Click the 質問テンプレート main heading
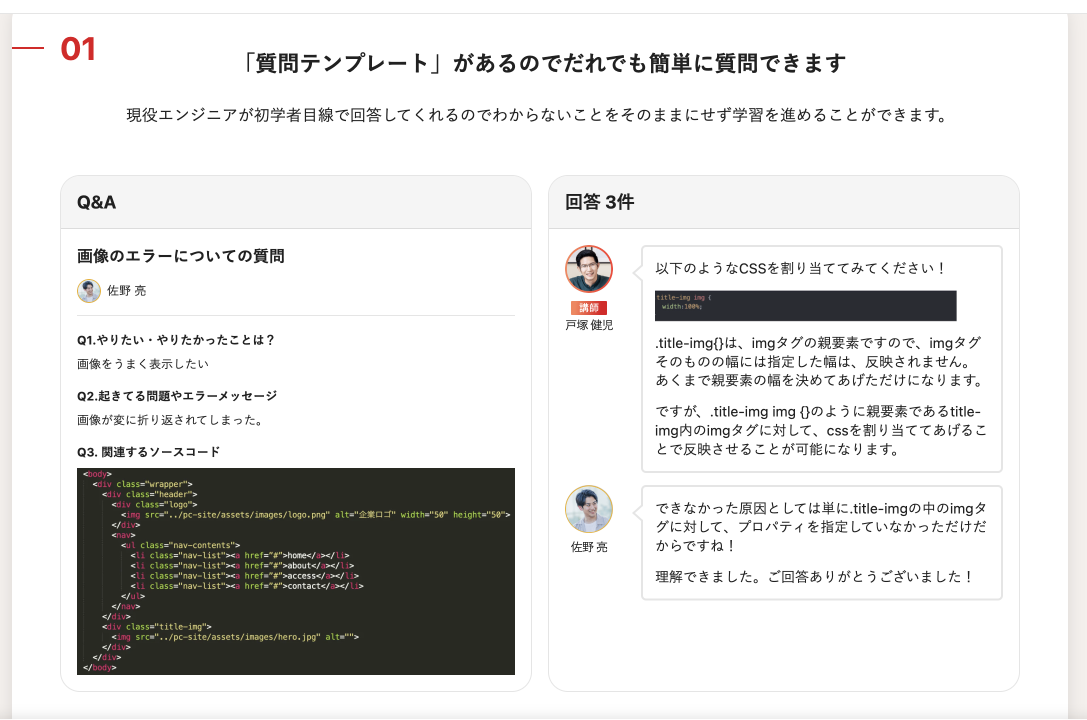1087x720 pixels. [544, 64]
